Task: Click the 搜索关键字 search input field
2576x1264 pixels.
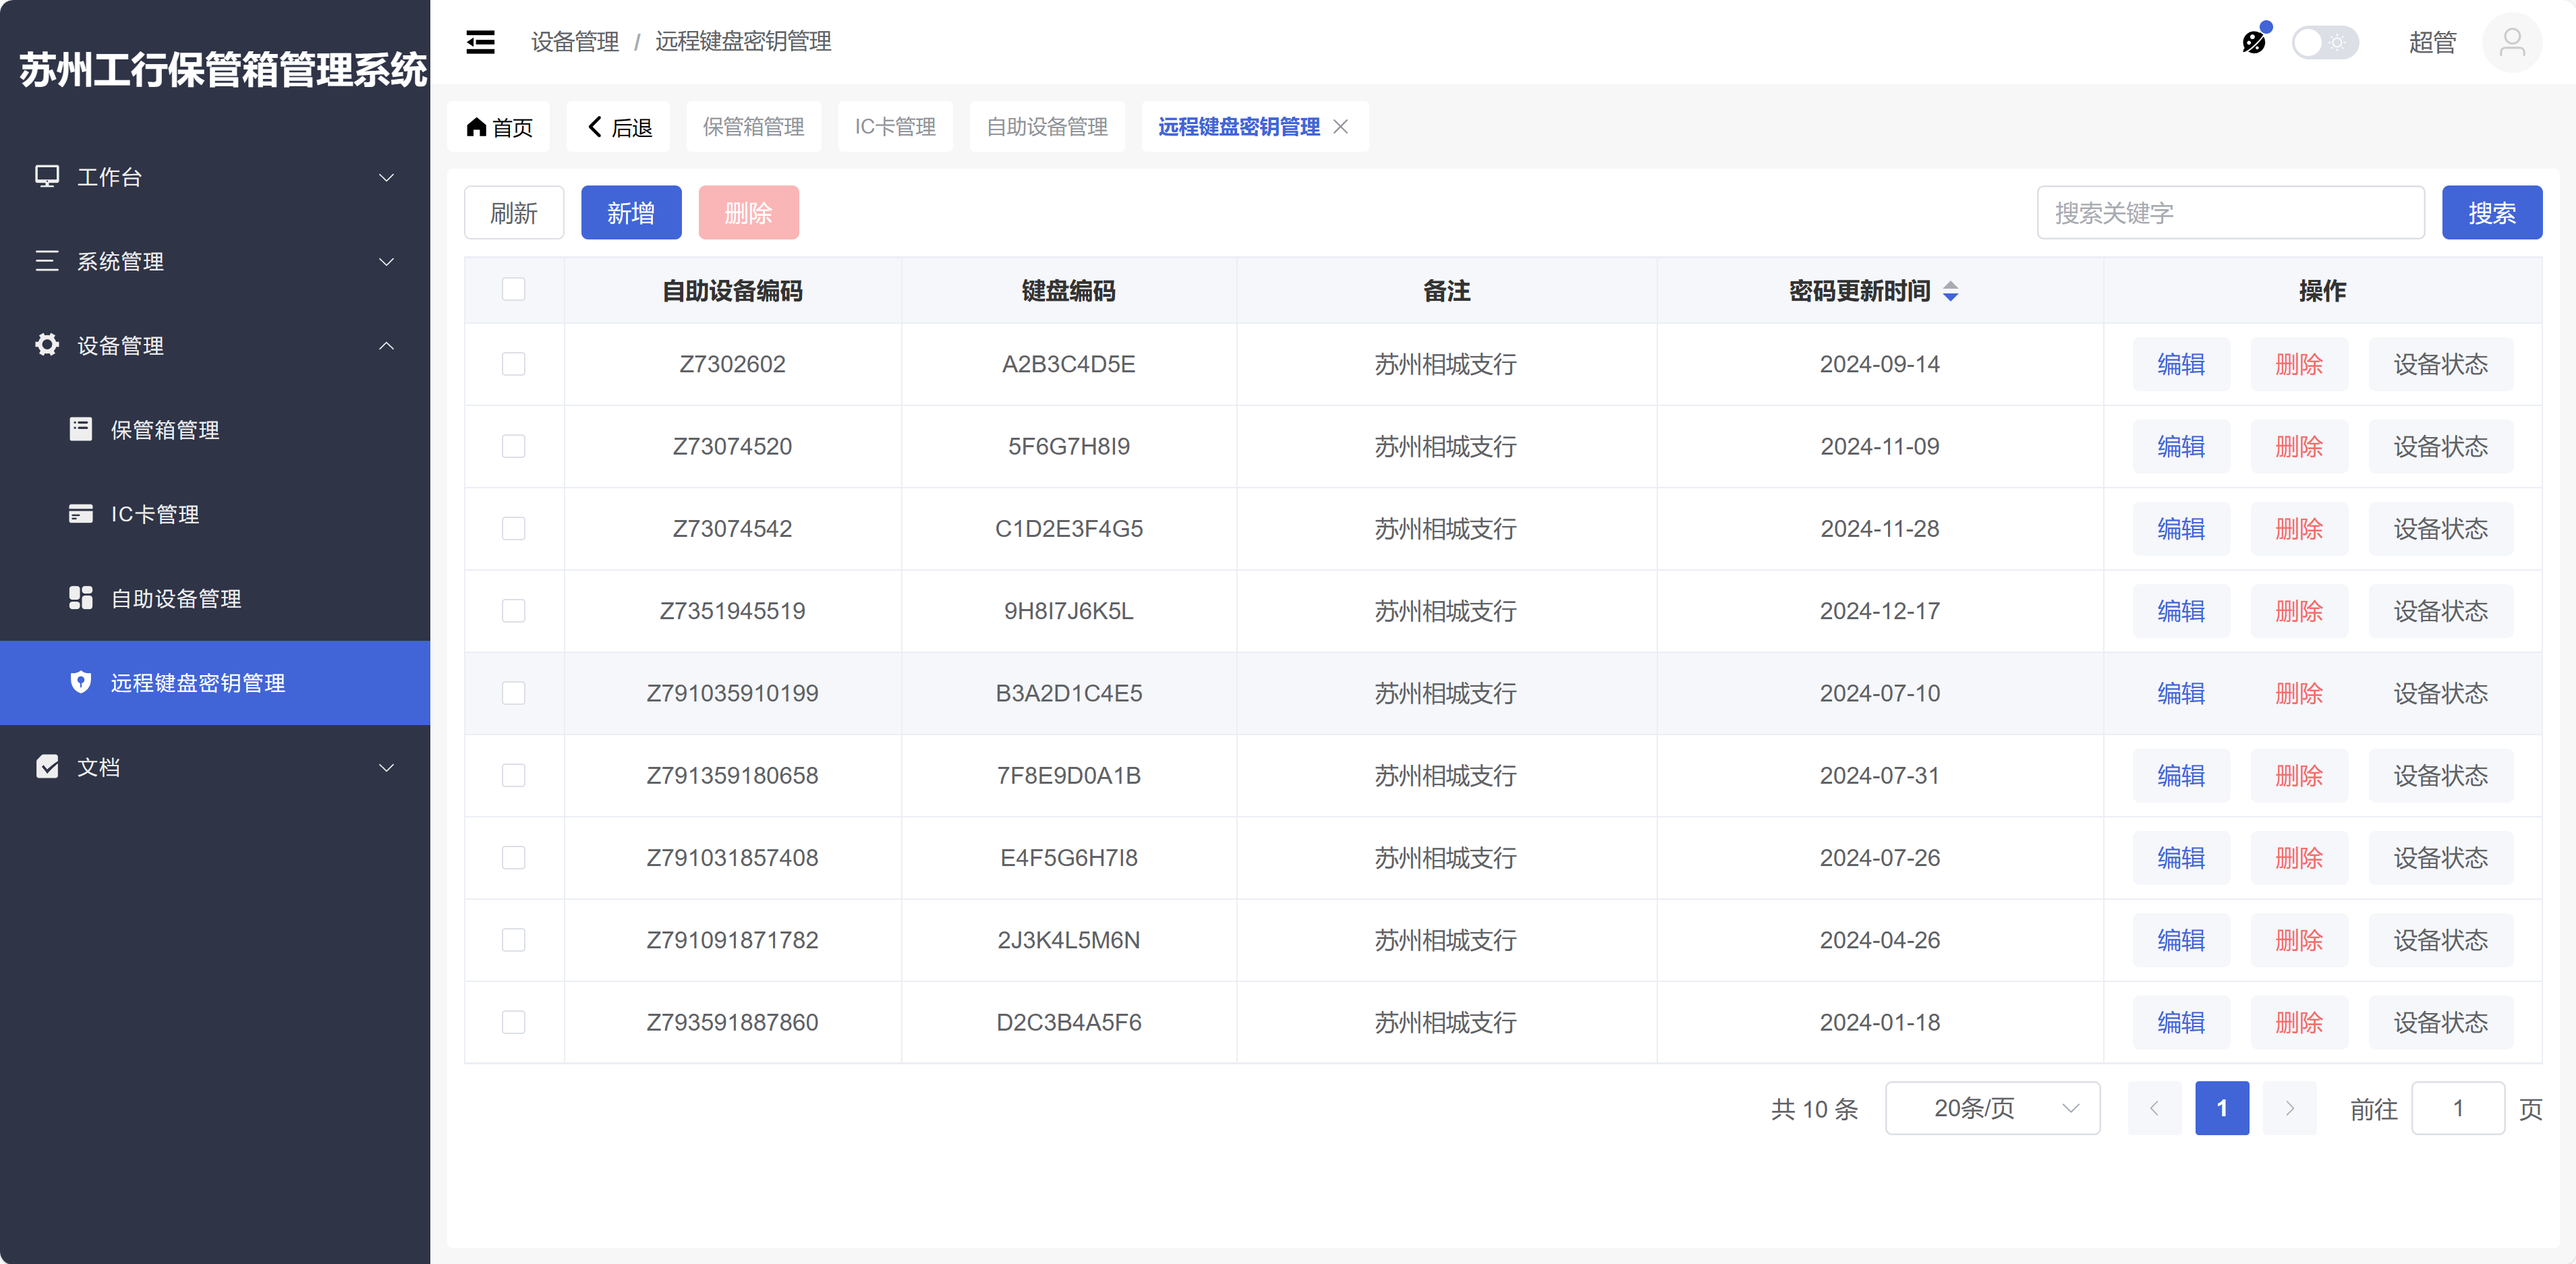Action: coord(2230,213)
